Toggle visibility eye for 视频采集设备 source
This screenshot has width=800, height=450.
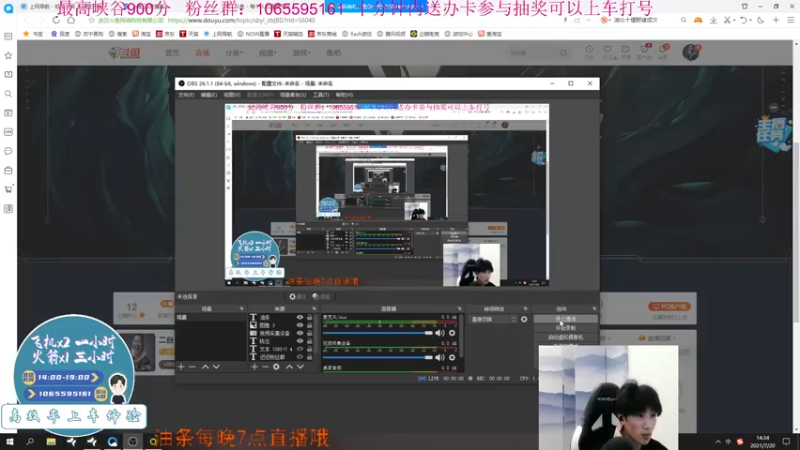click(300, 333)
